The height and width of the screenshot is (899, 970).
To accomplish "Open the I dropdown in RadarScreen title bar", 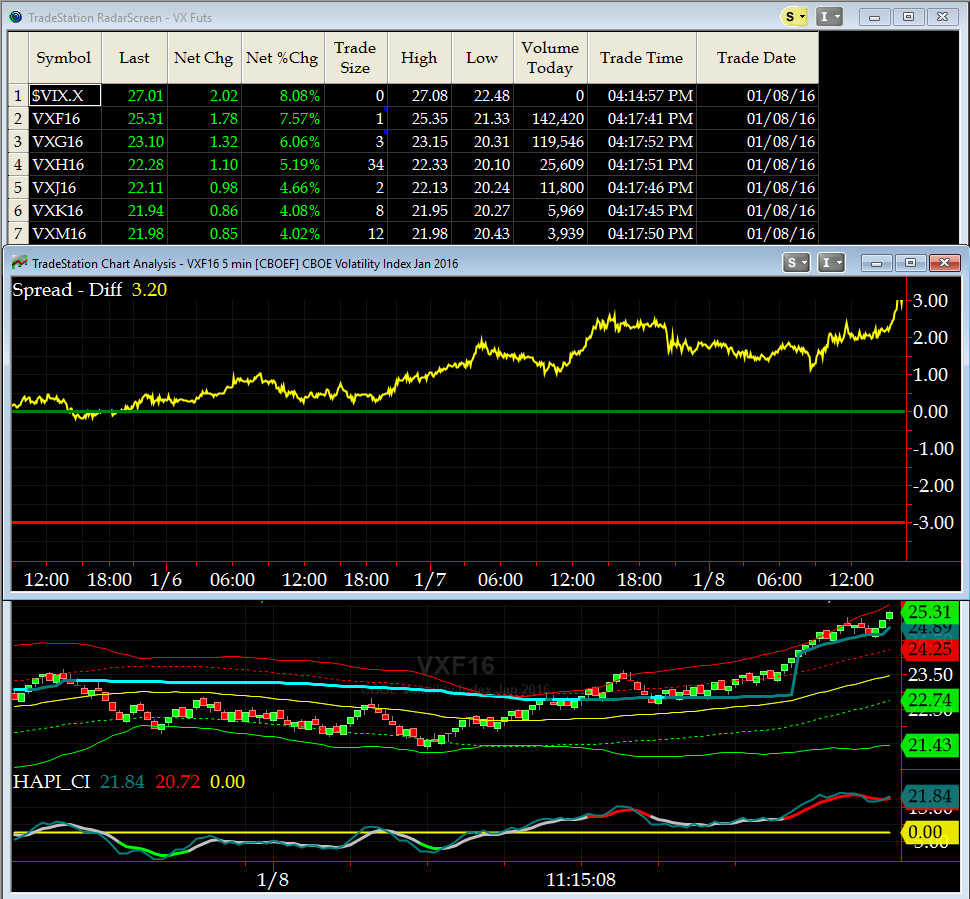I will click(829, 17).
